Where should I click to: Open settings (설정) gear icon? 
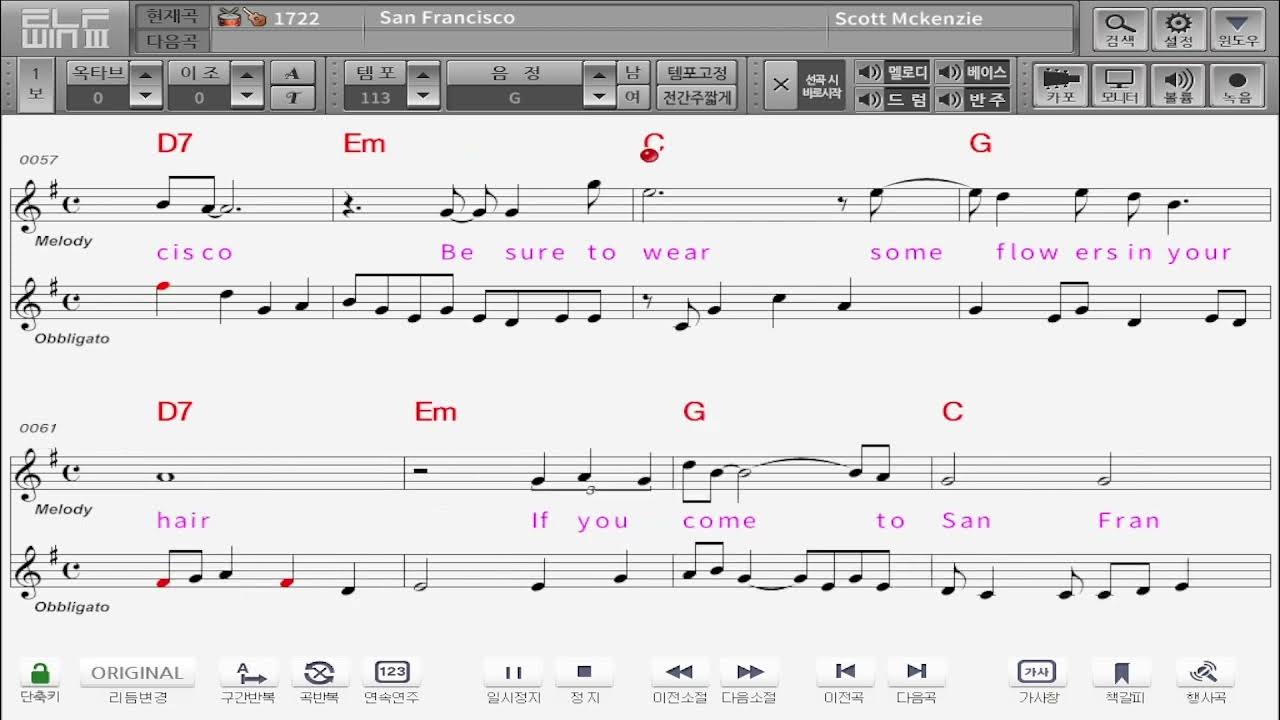[x=1179, y=29]
